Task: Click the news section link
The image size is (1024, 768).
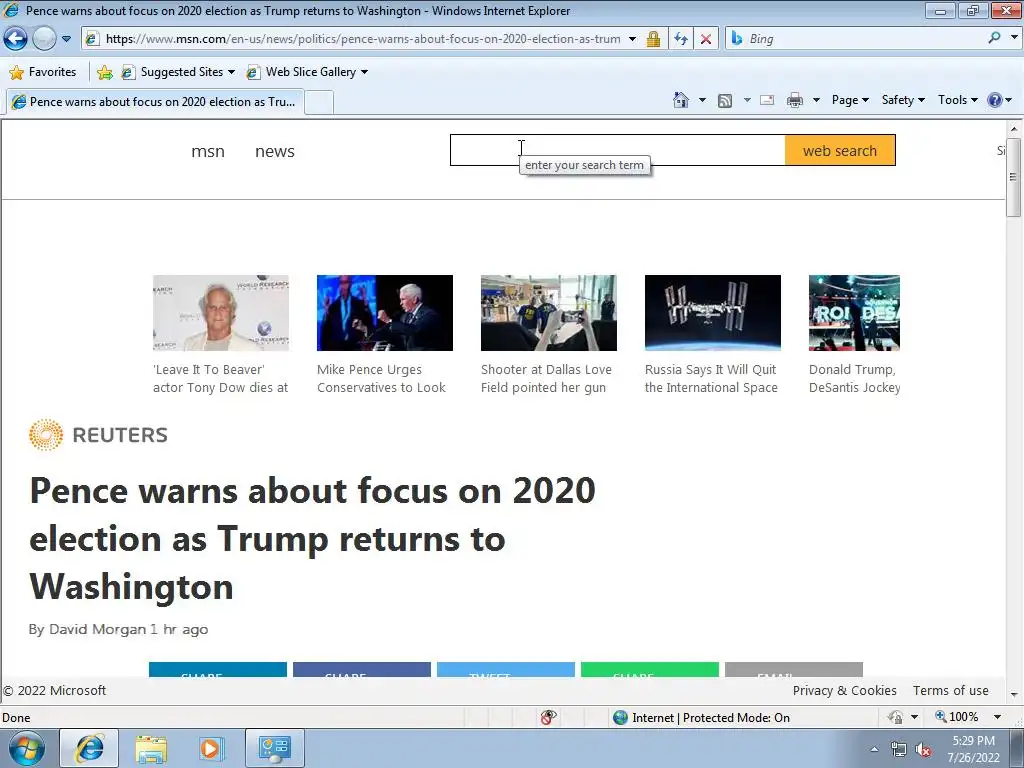Action: tap(274, 152)
